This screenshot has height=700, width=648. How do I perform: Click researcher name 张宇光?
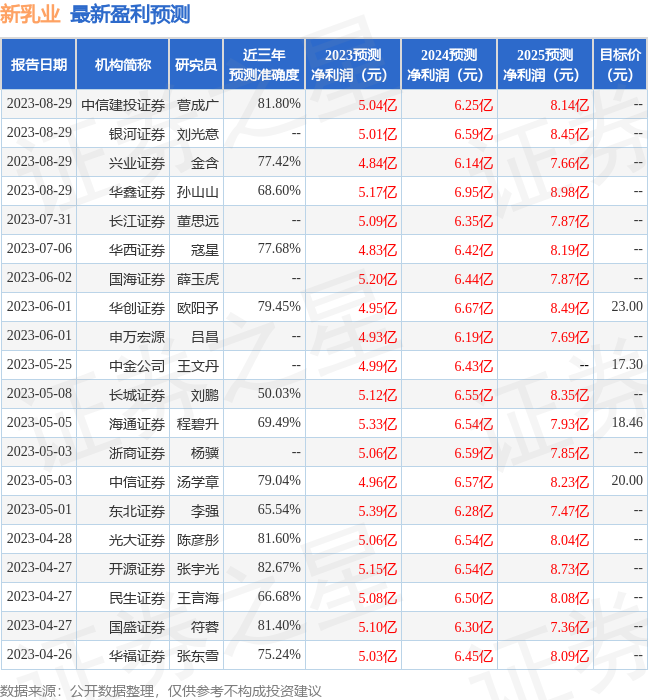[198, 569]
